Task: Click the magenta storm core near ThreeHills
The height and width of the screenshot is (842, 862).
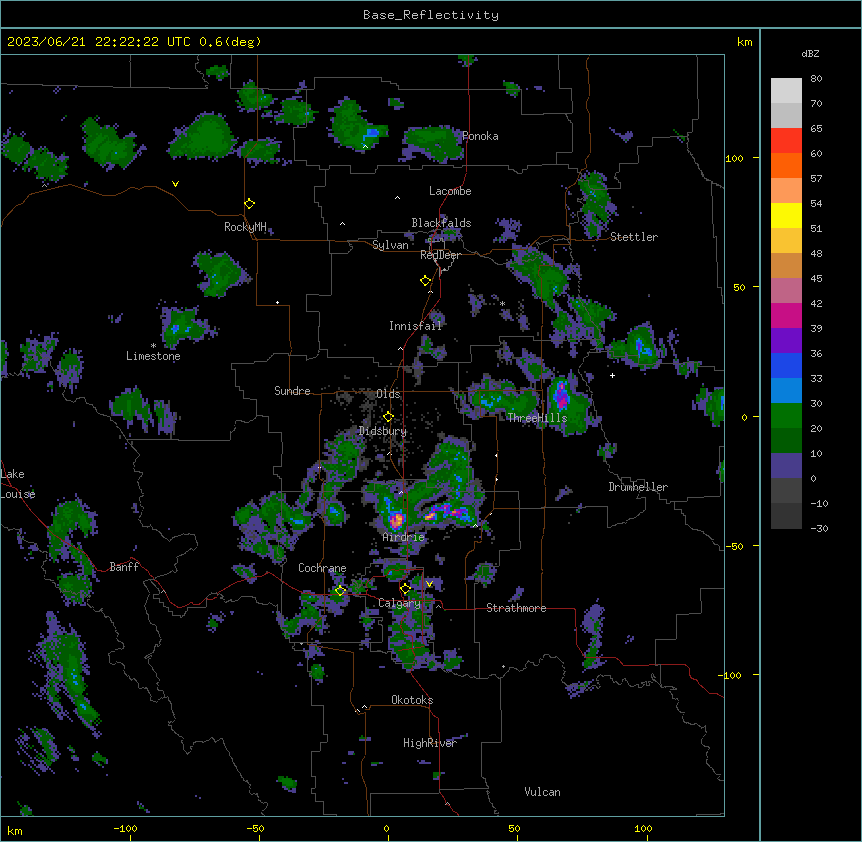Action: [x=561, y=395]
